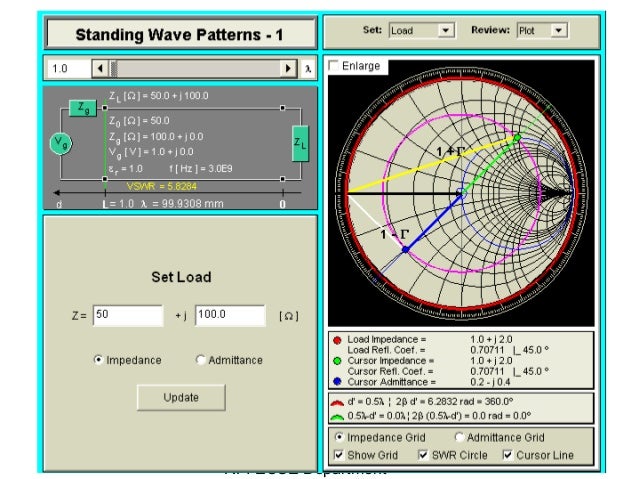Viewport: 638px width, 479px height.
Task: Toggle the Show Grid checkbox
Action: point(339,455)
